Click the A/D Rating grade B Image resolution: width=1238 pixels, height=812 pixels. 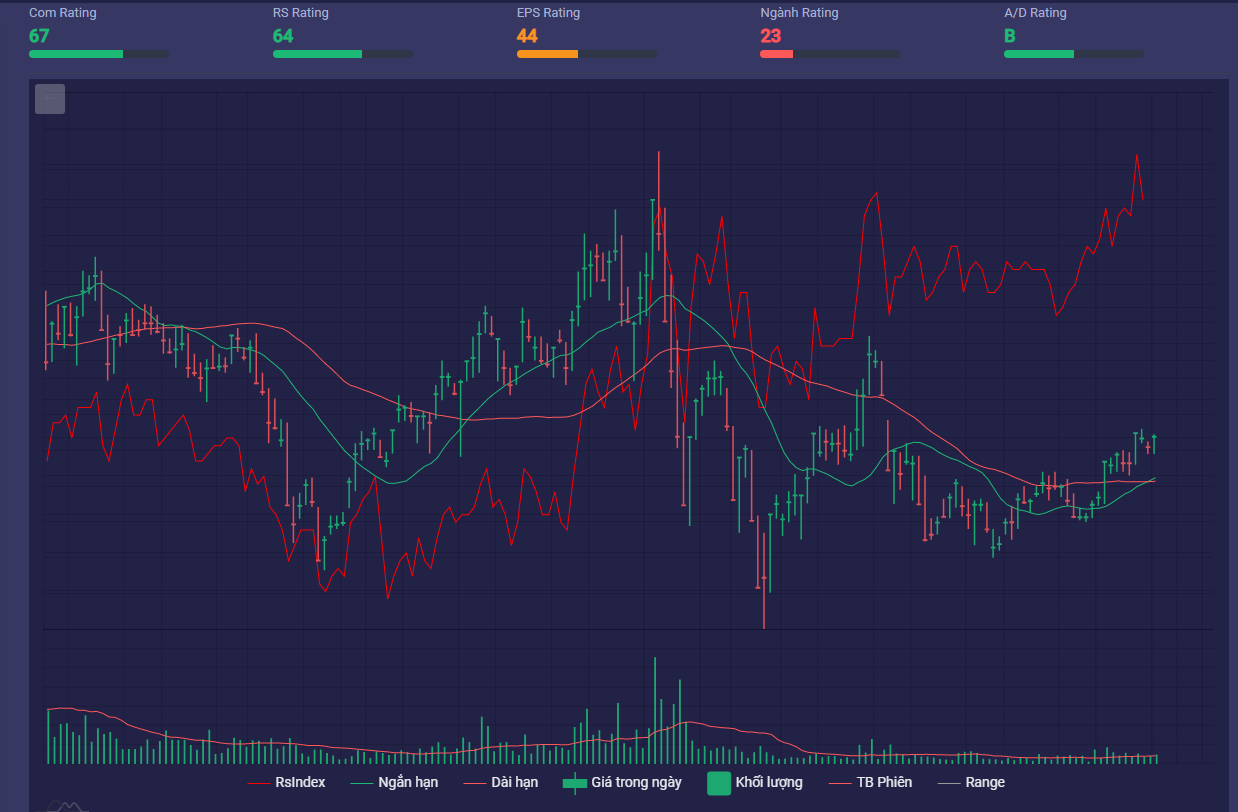pos(1010,36)
